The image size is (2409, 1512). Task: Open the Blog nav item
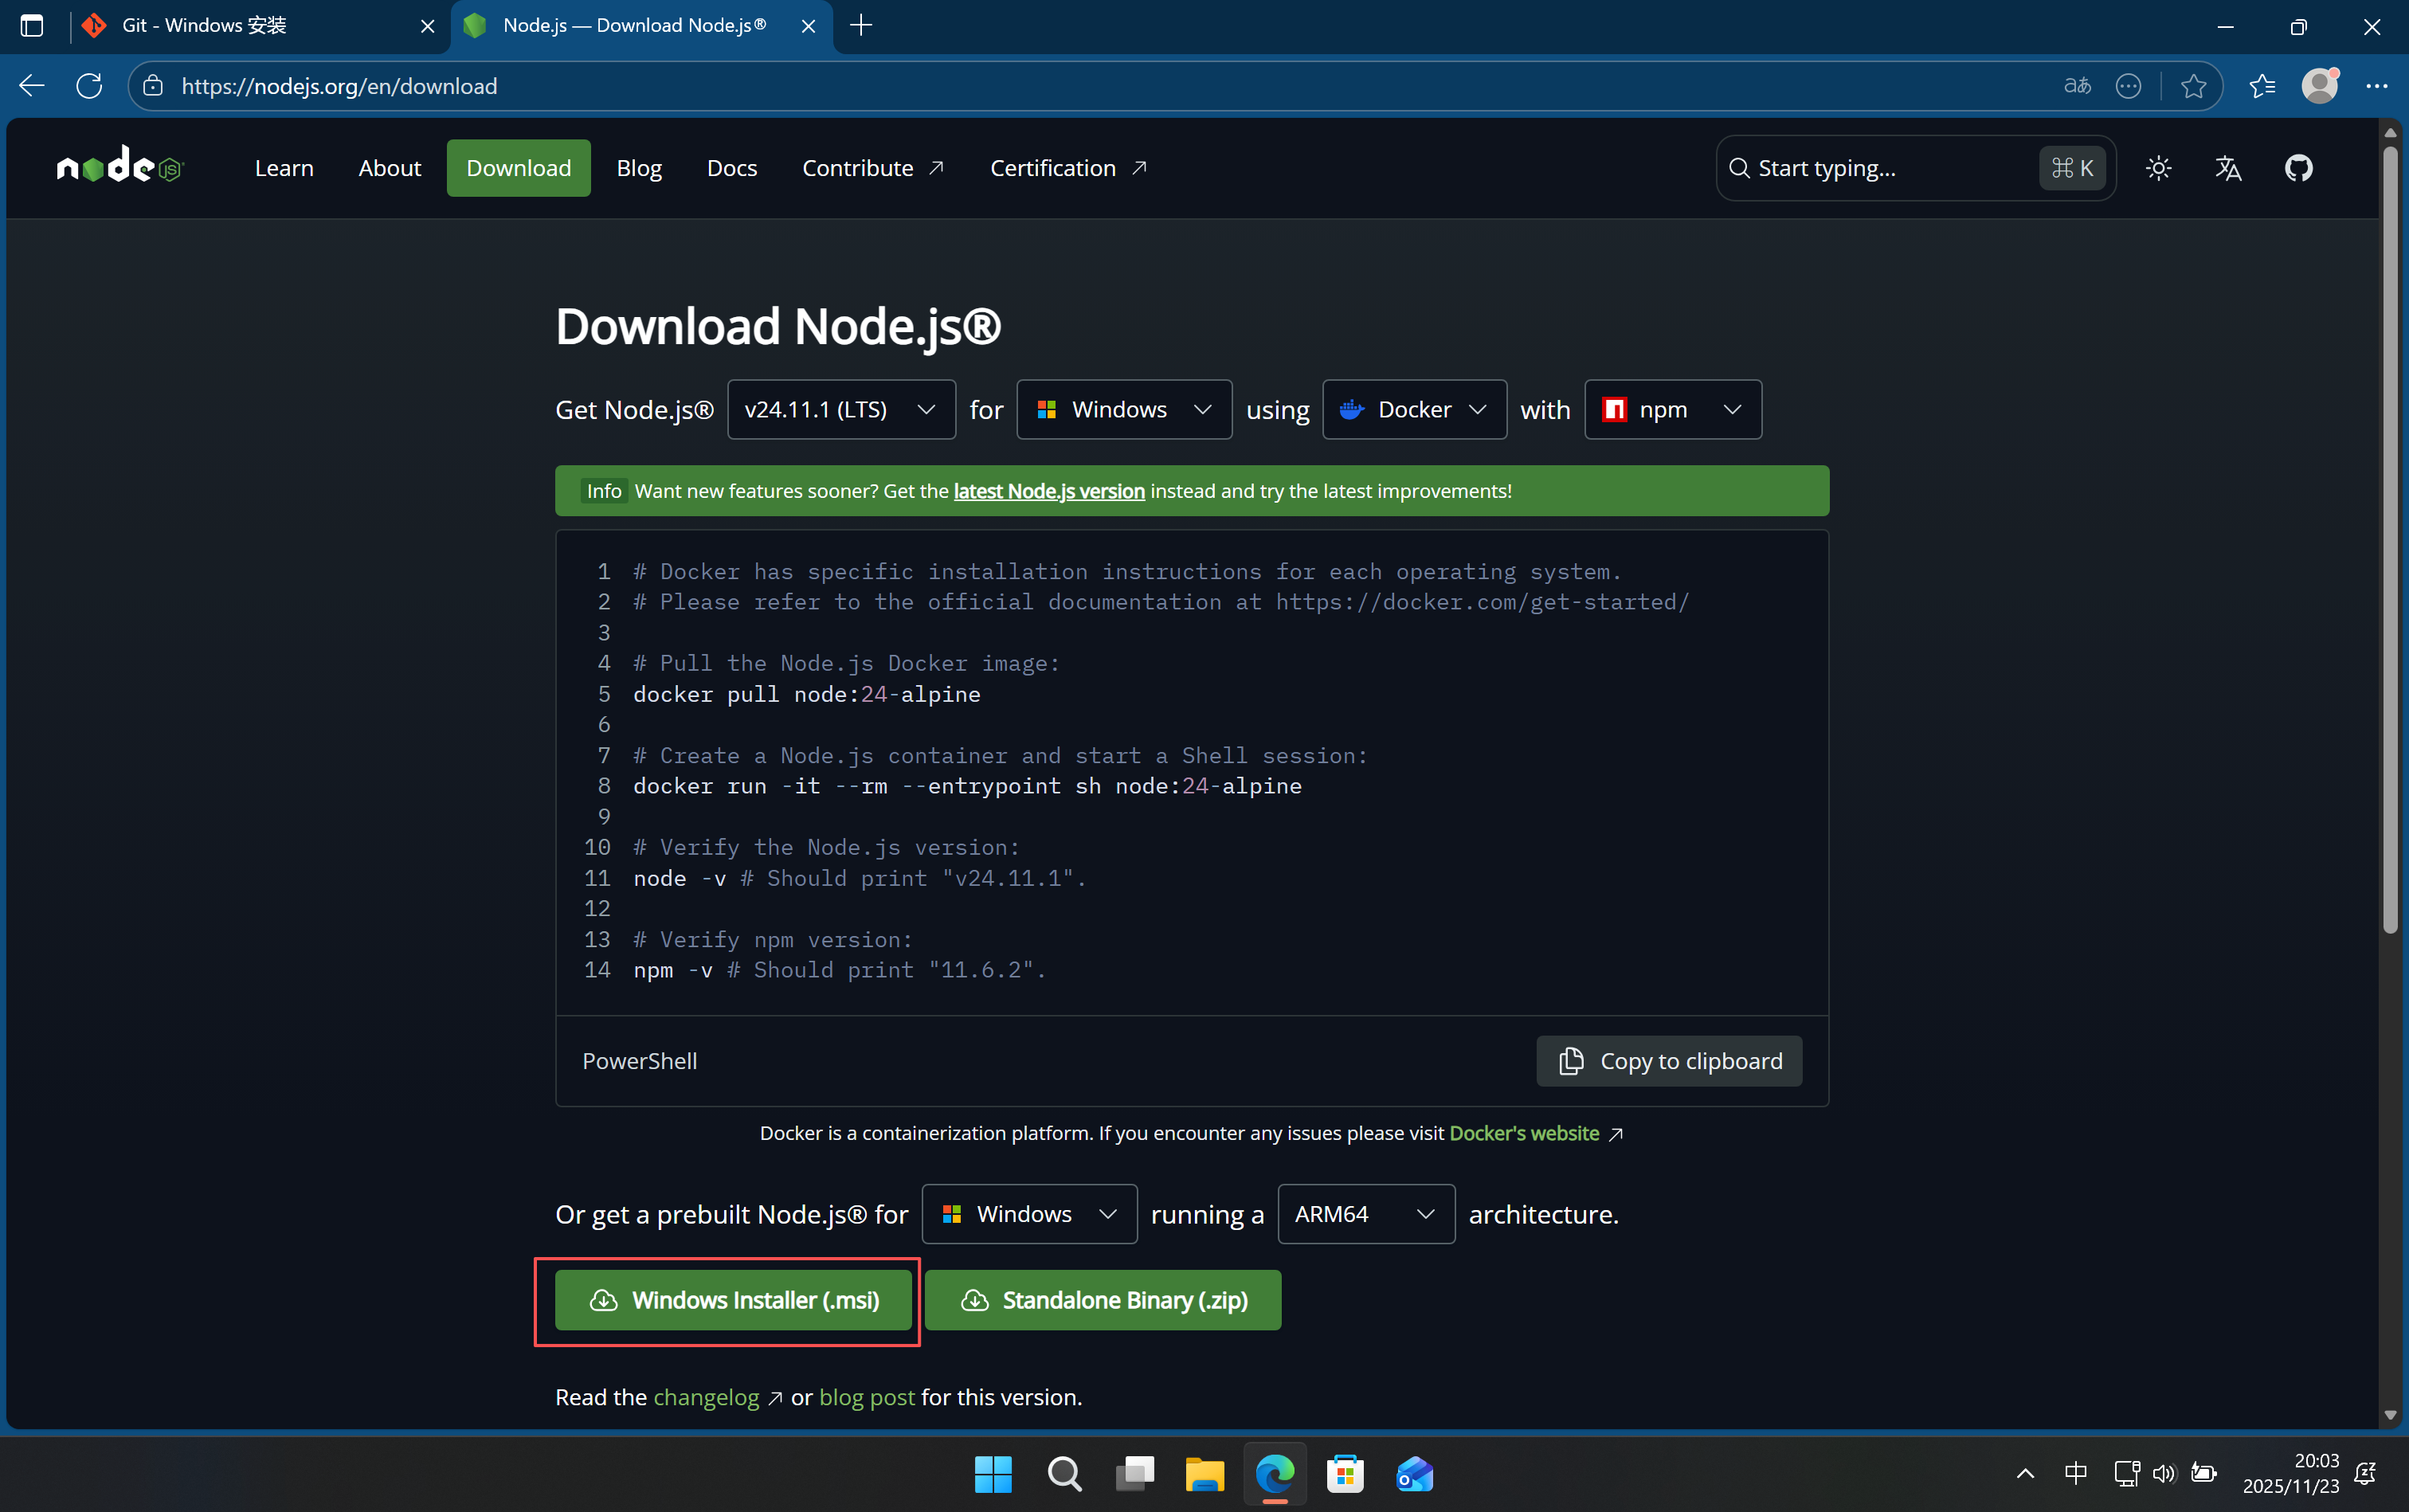tap(639, 168)
